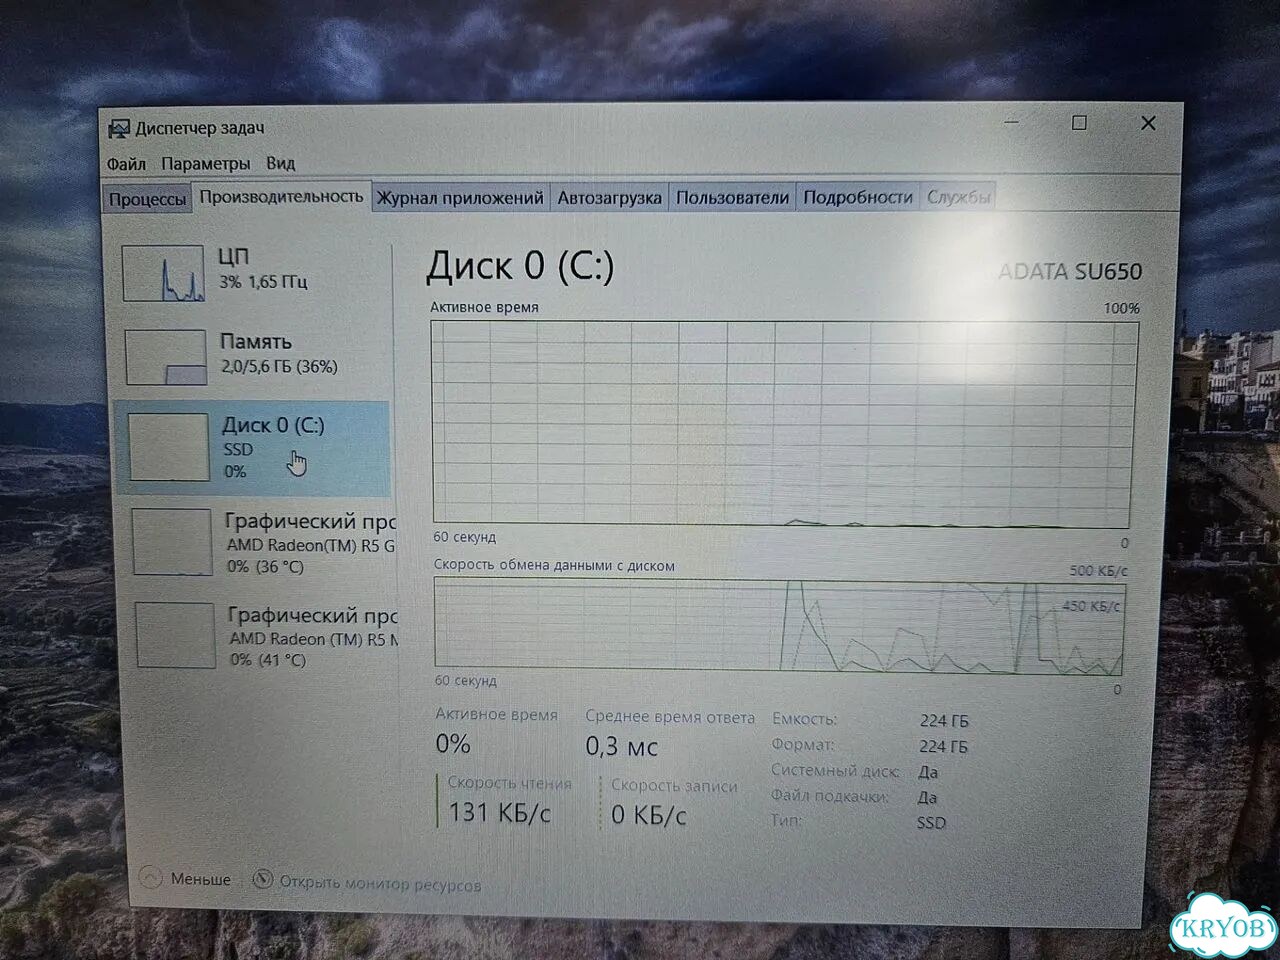This screenshot has width=1280, height=960.
Task: Click the 131 КБ/с read speed value
Action: coord(499,812)
